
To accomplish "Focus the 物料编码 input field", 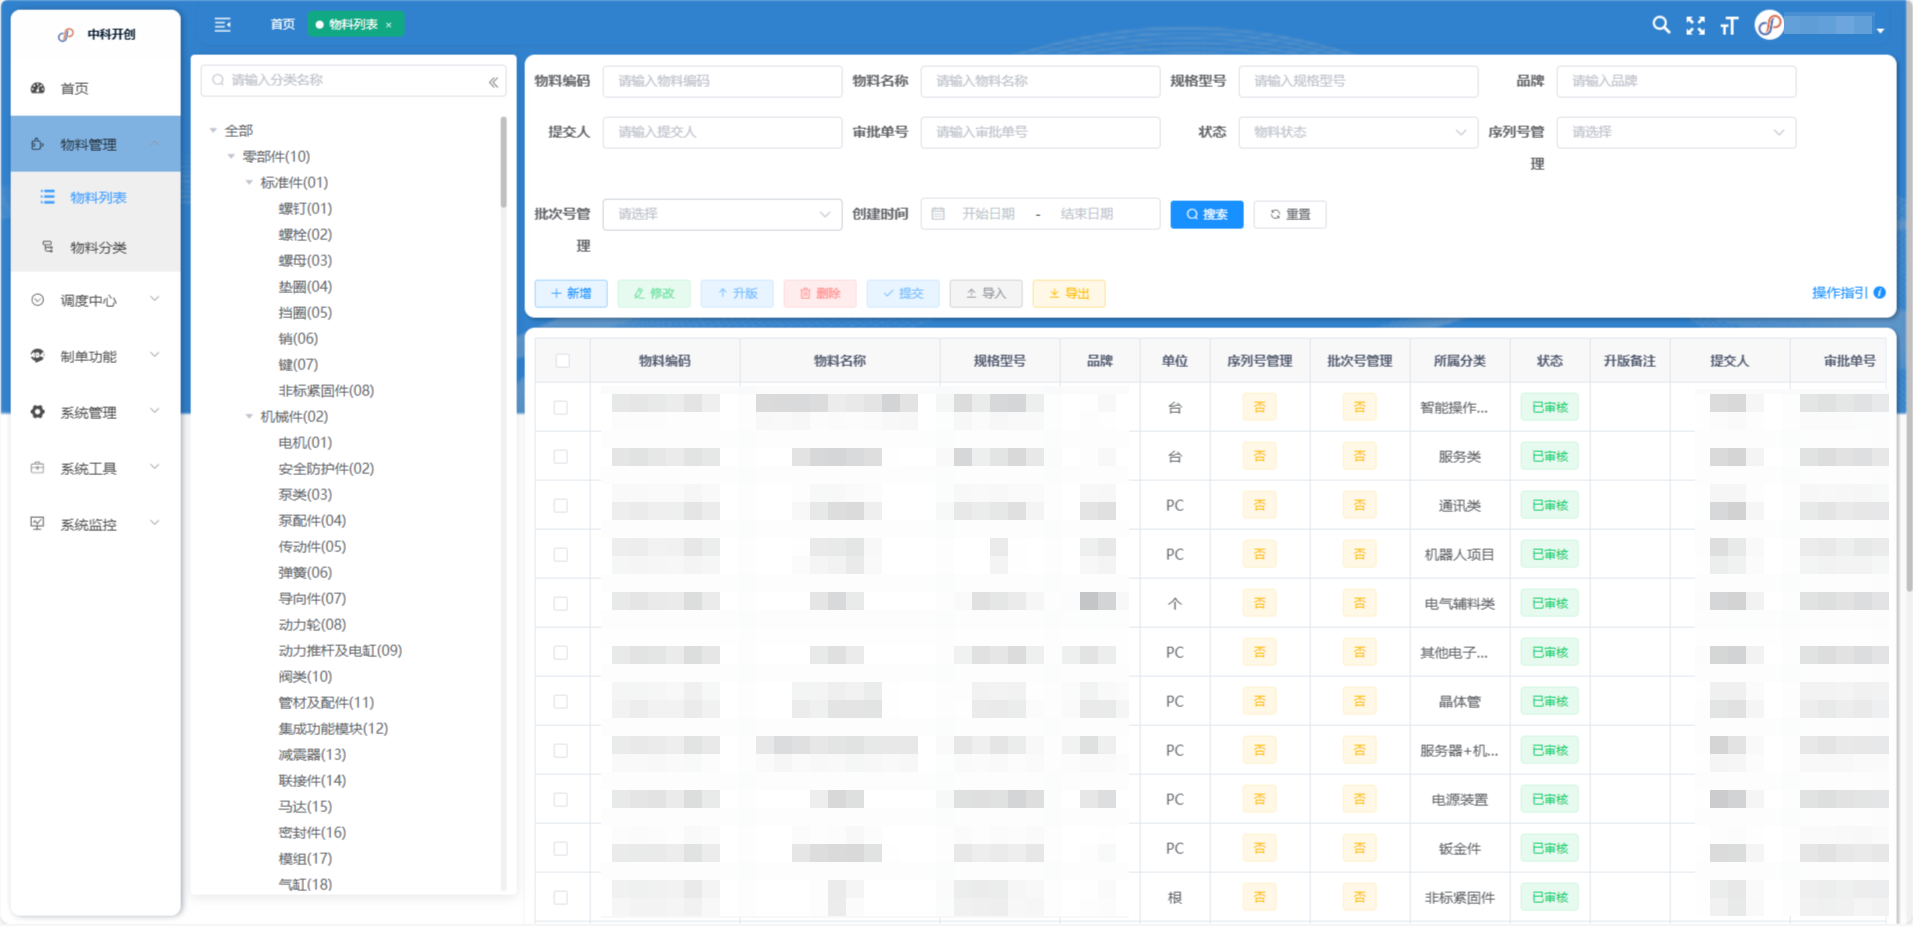I will 722,81.
